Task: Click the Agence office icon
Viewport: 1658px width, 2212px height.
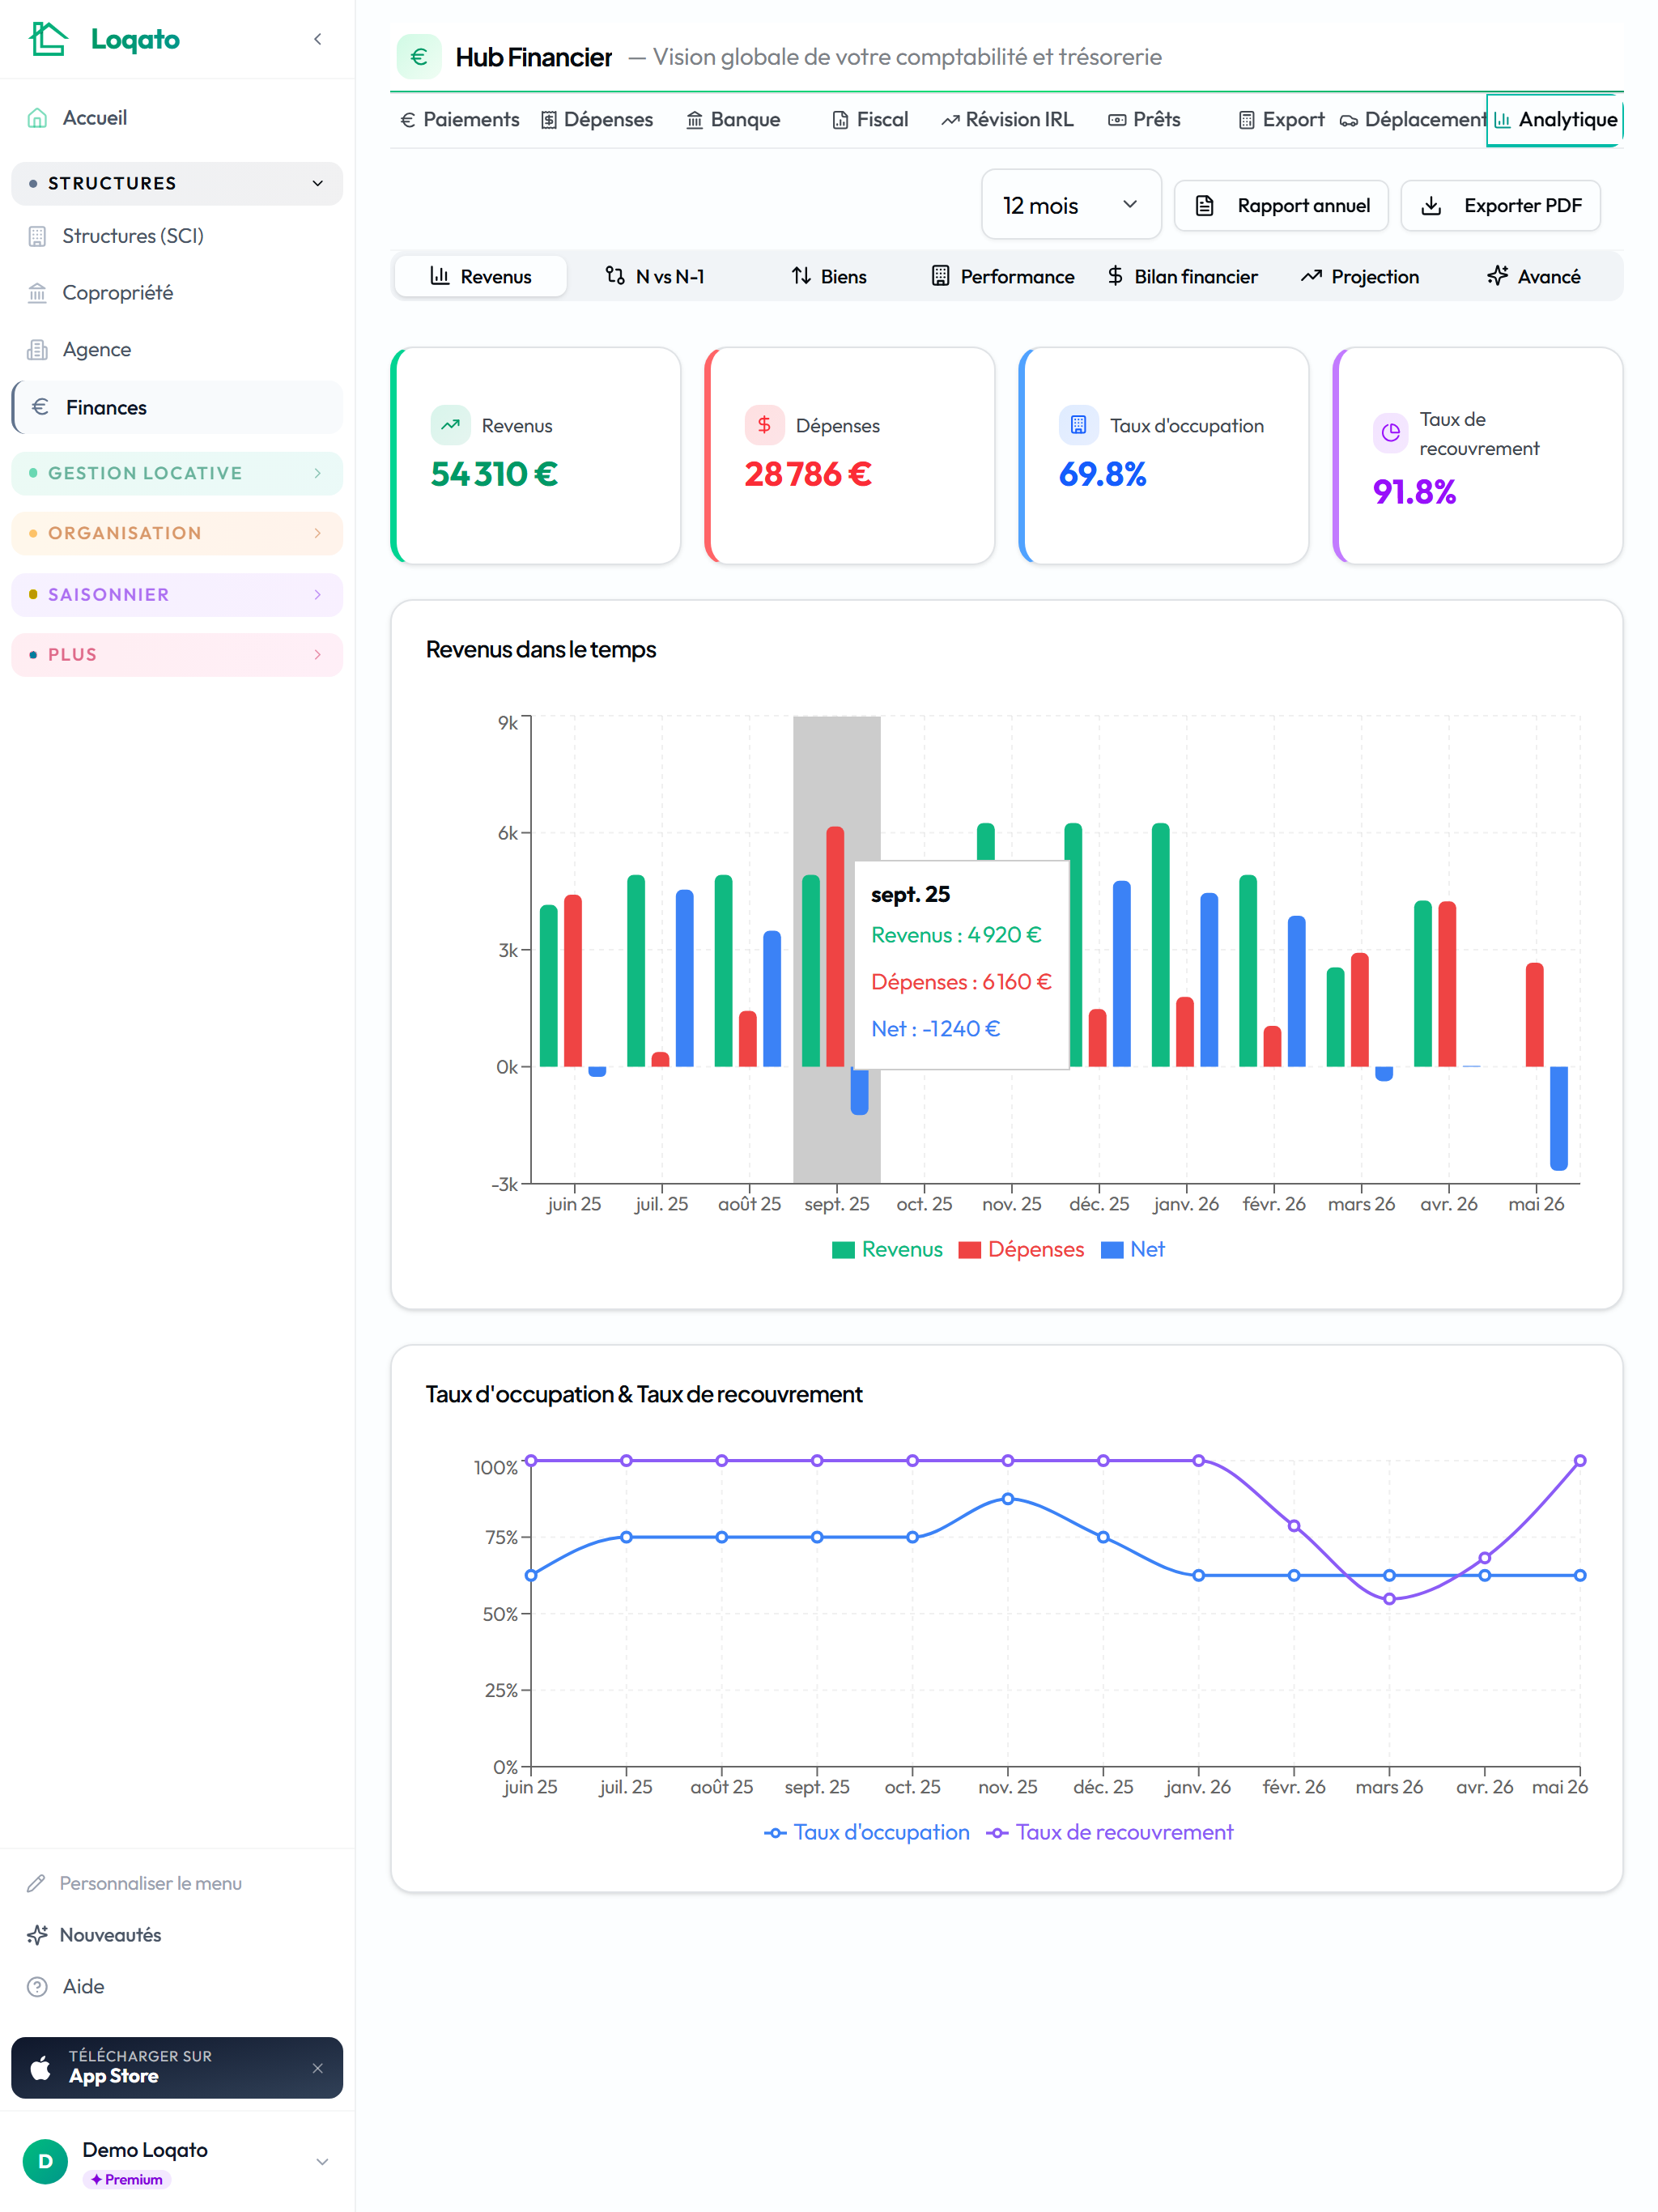Action: coord(37,350)
